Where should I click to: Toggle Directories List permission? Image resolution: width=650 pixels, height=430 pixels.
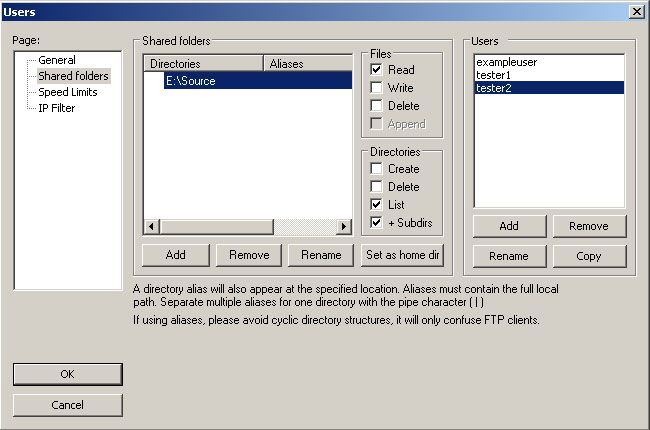pyautogui.click(x=376, y=204)
